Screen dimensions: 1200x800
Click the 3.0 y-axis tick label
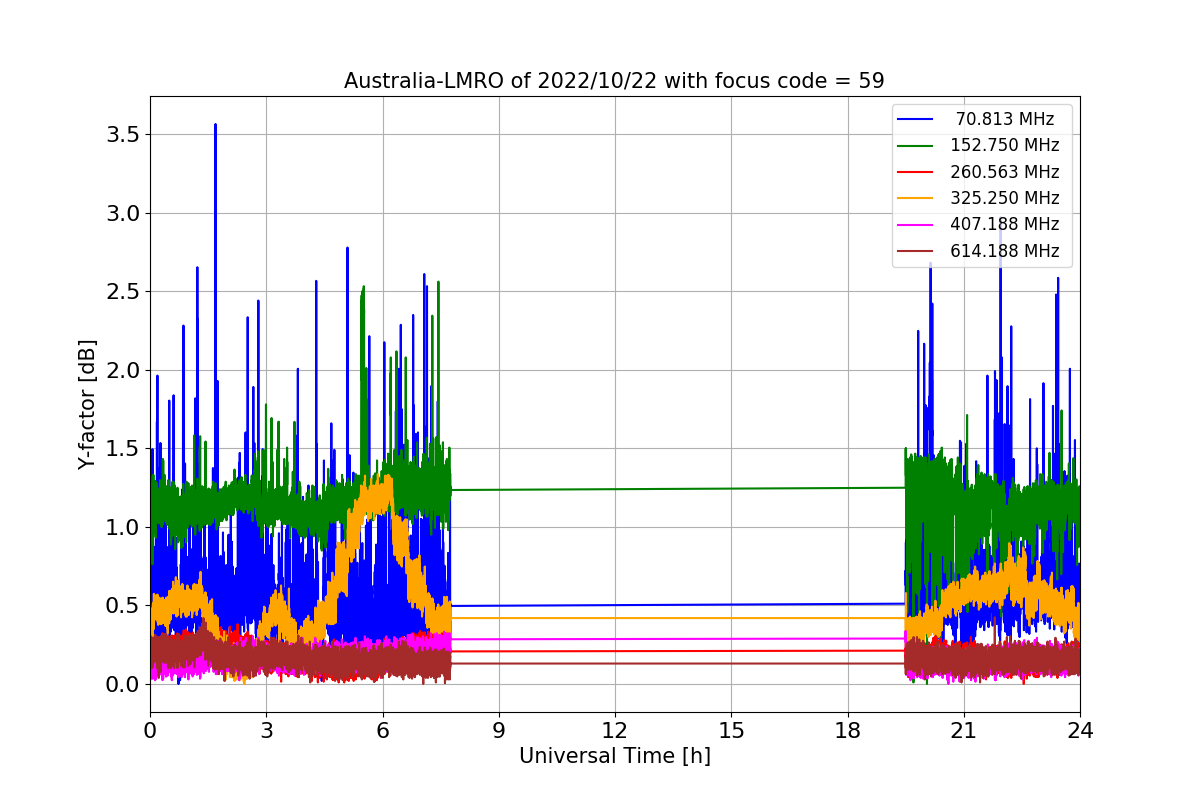[x=122, y=213]
